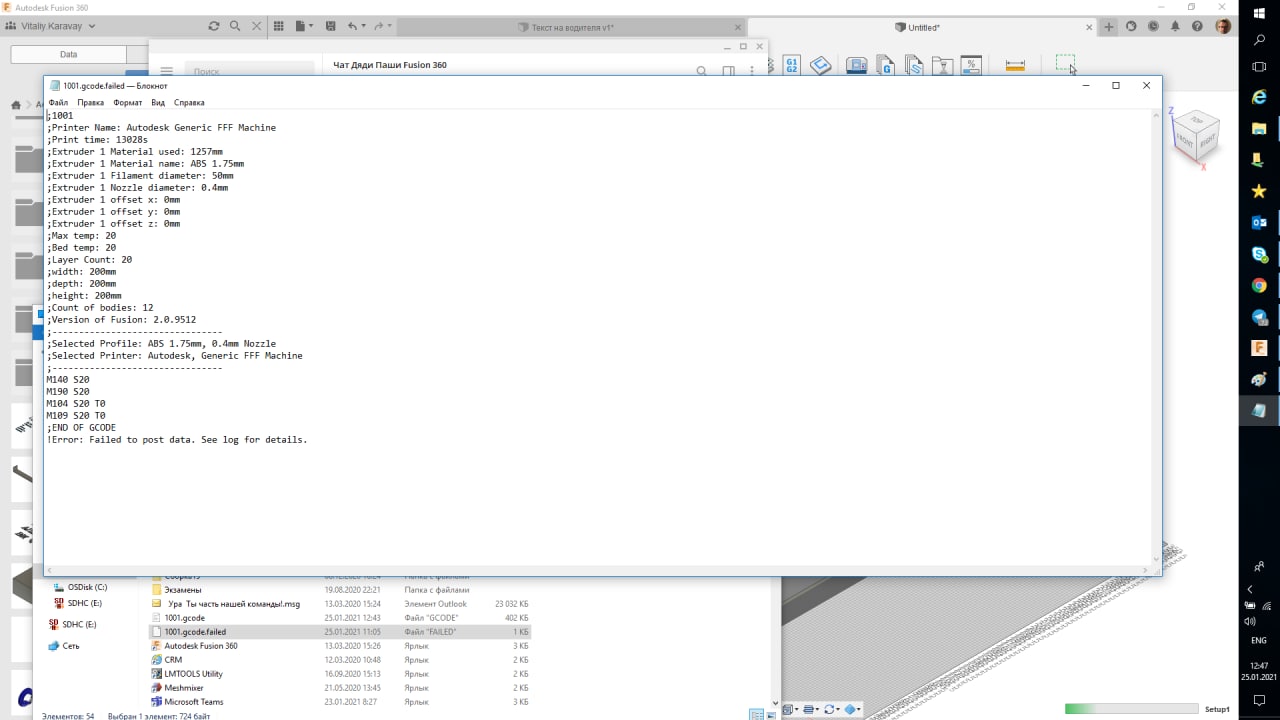Close the Fusion 360 data panel
1280x720 pixels.
tap(257, 26)
